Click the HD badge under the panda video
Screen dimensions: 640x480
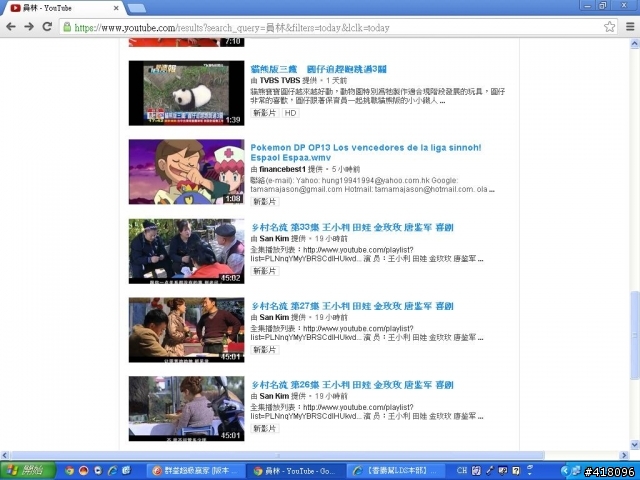291,113
